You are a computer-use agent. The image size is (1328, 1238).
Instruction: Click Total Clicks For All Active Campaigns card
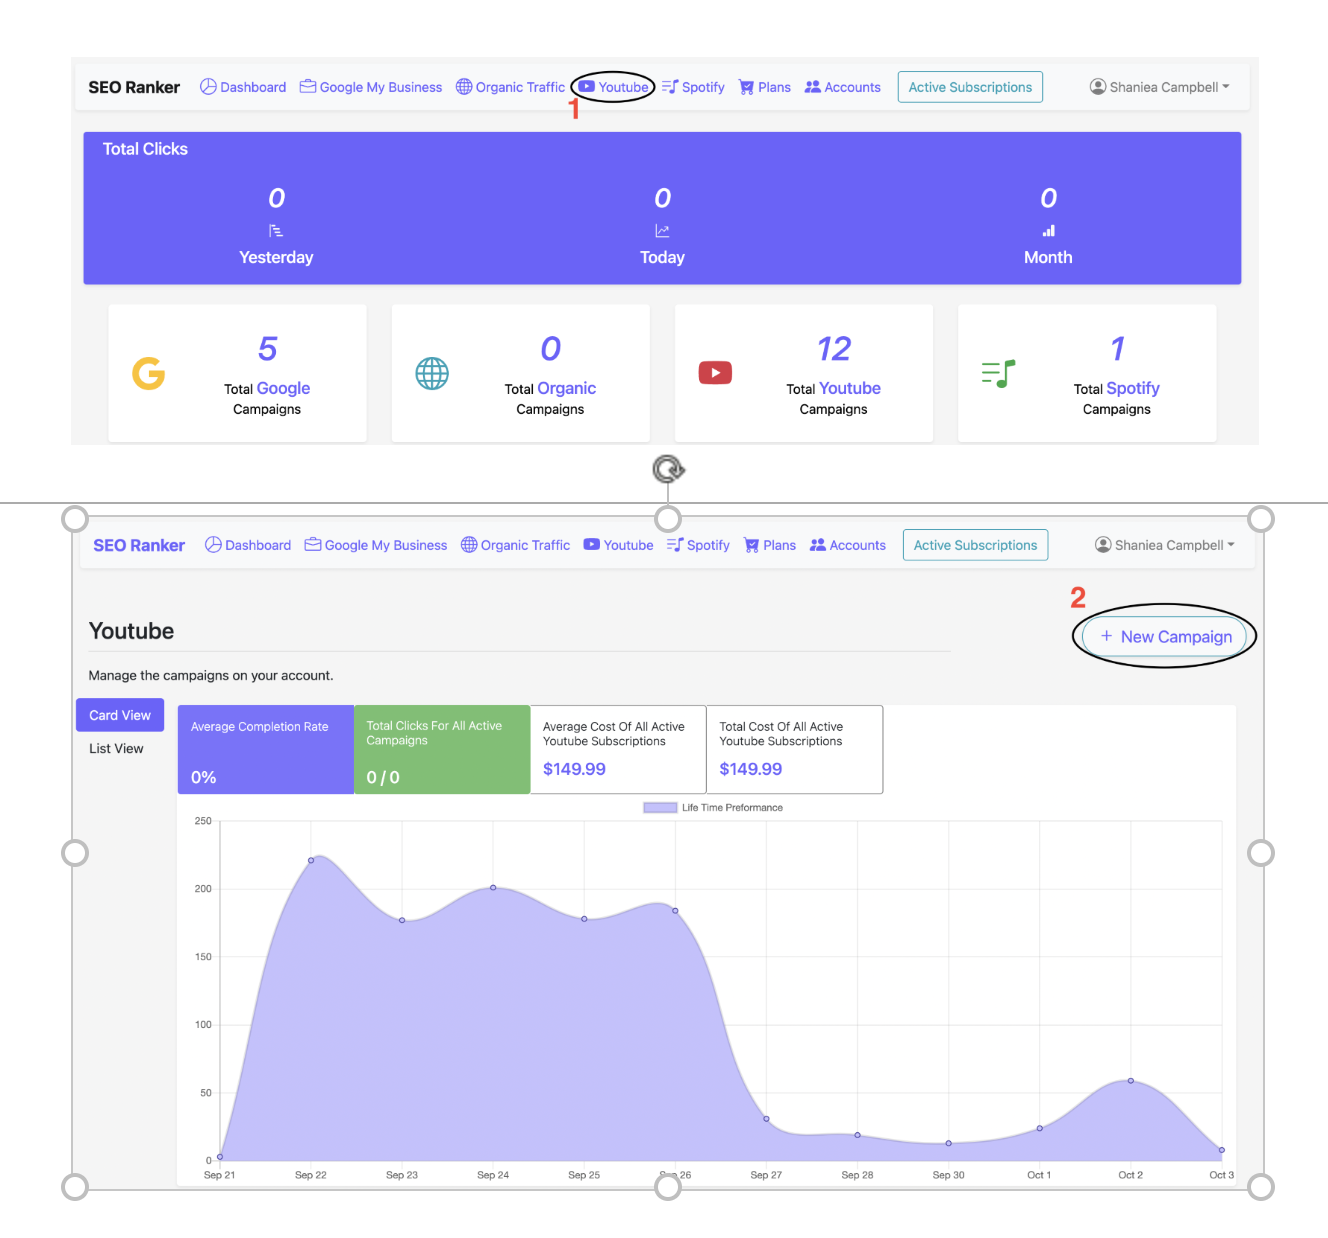tap(442, 750)
